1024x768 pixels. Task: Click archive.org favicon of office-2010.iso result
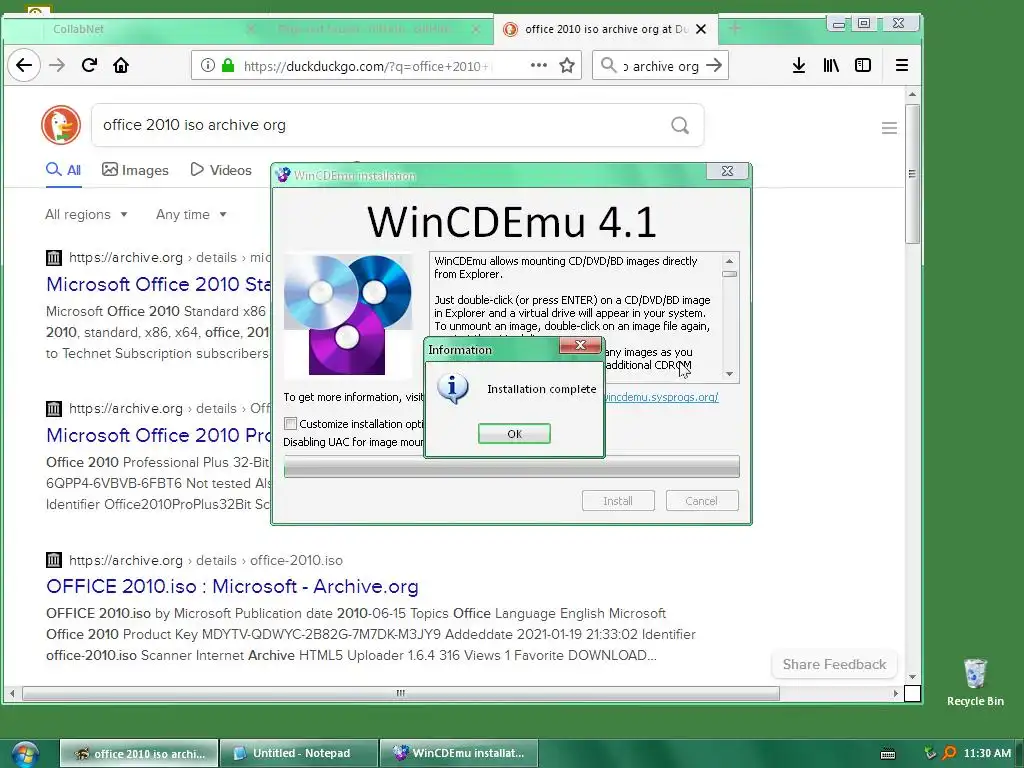point(54,560)
